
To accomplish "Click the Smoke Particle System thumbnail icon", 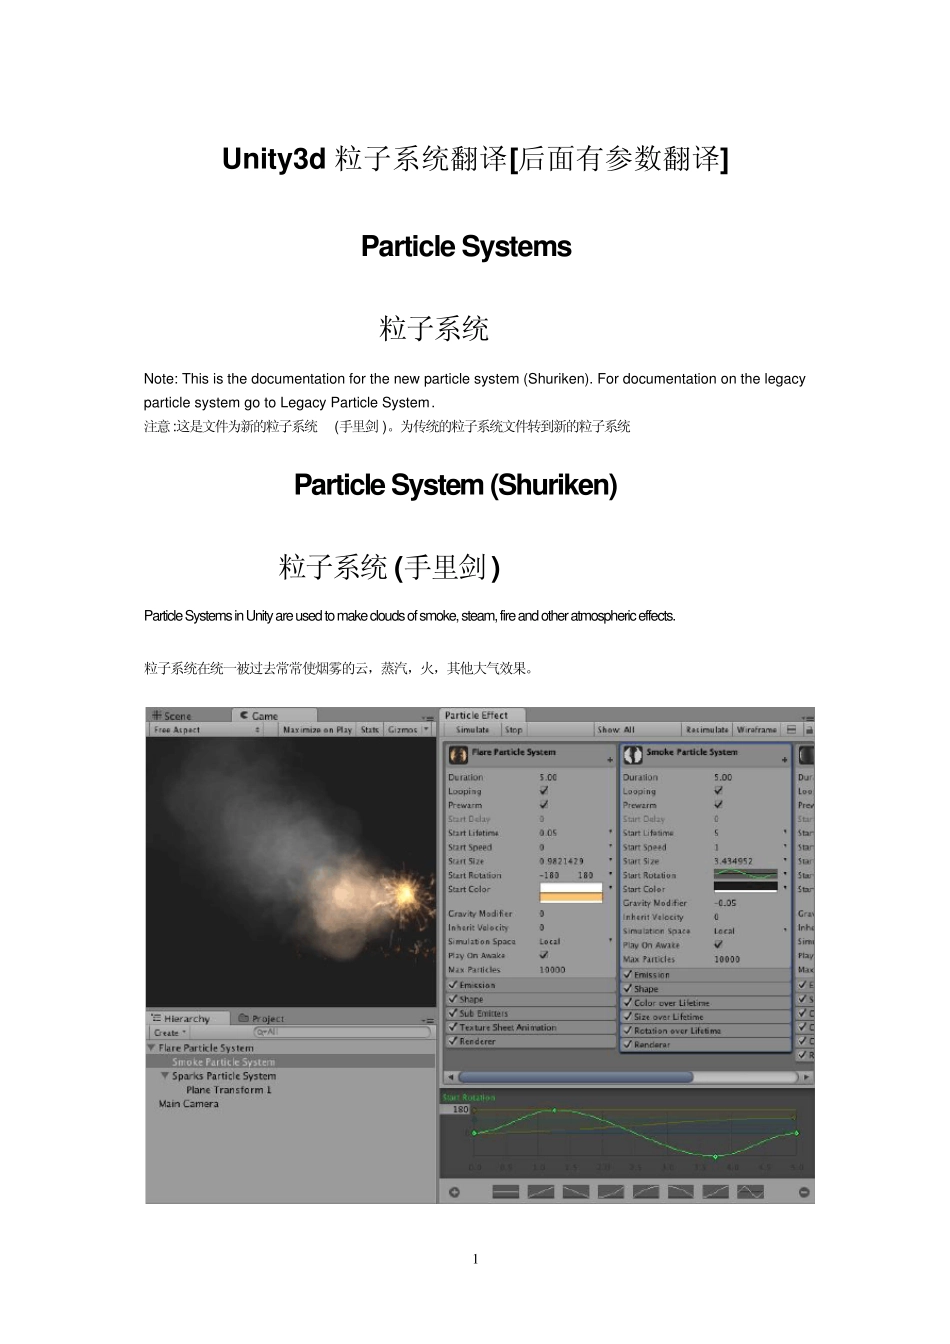I will coord(633,754).
